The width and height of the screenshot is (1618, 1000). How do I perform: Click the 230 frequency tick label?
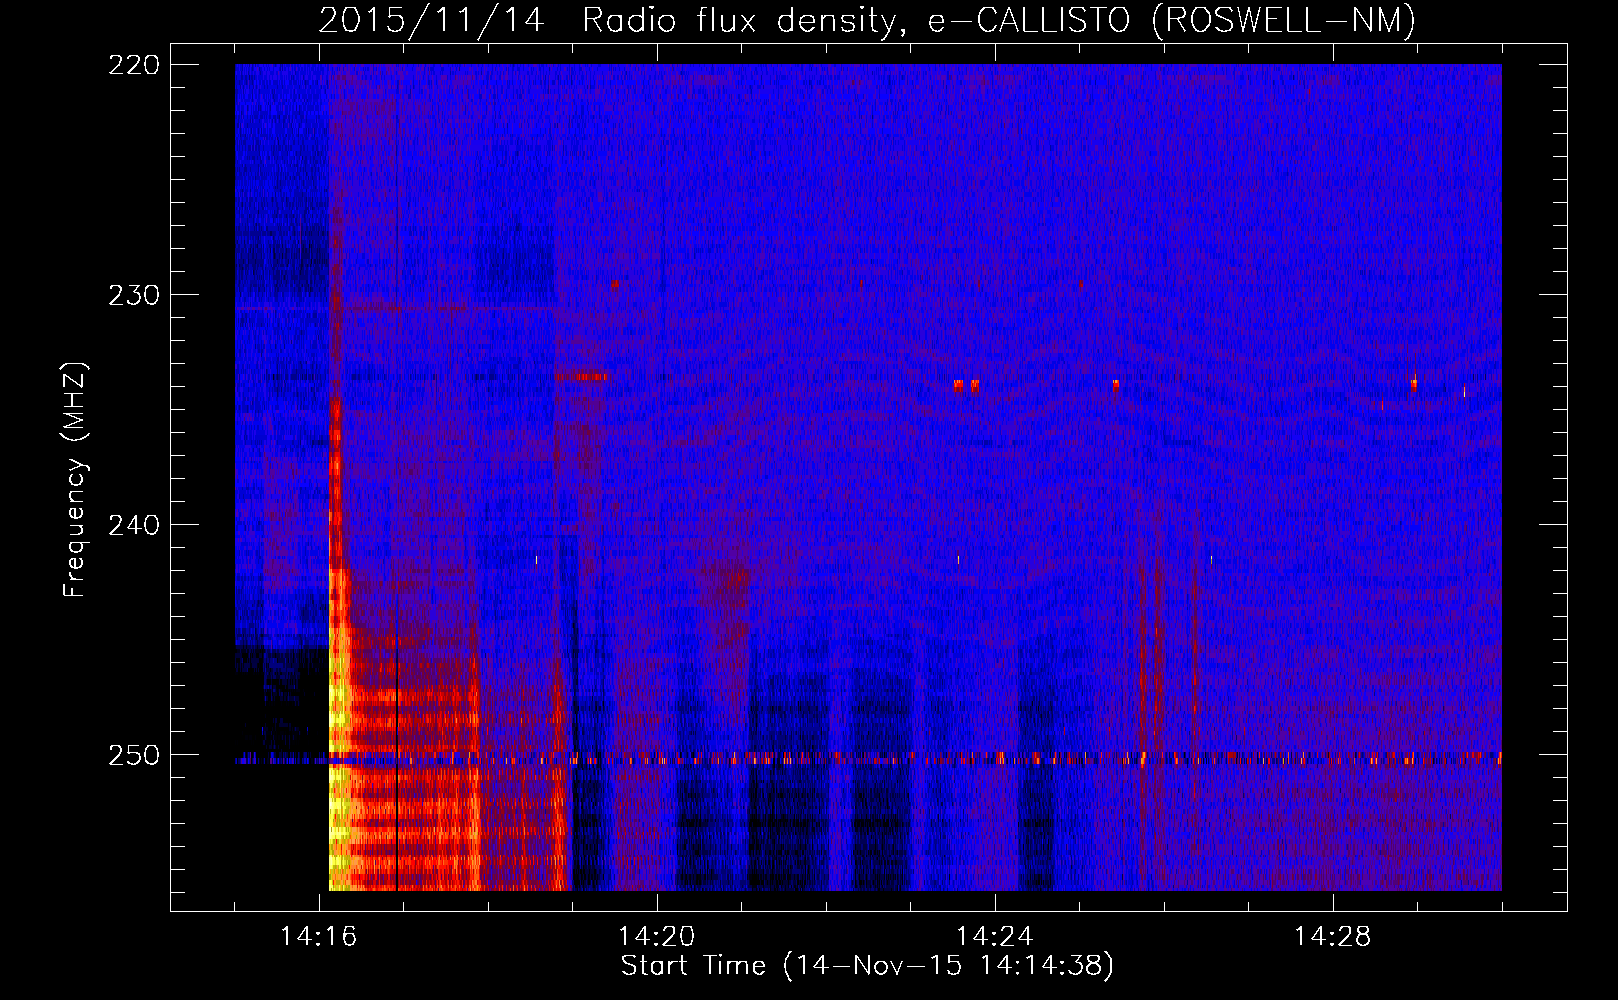tap(134, 295)
